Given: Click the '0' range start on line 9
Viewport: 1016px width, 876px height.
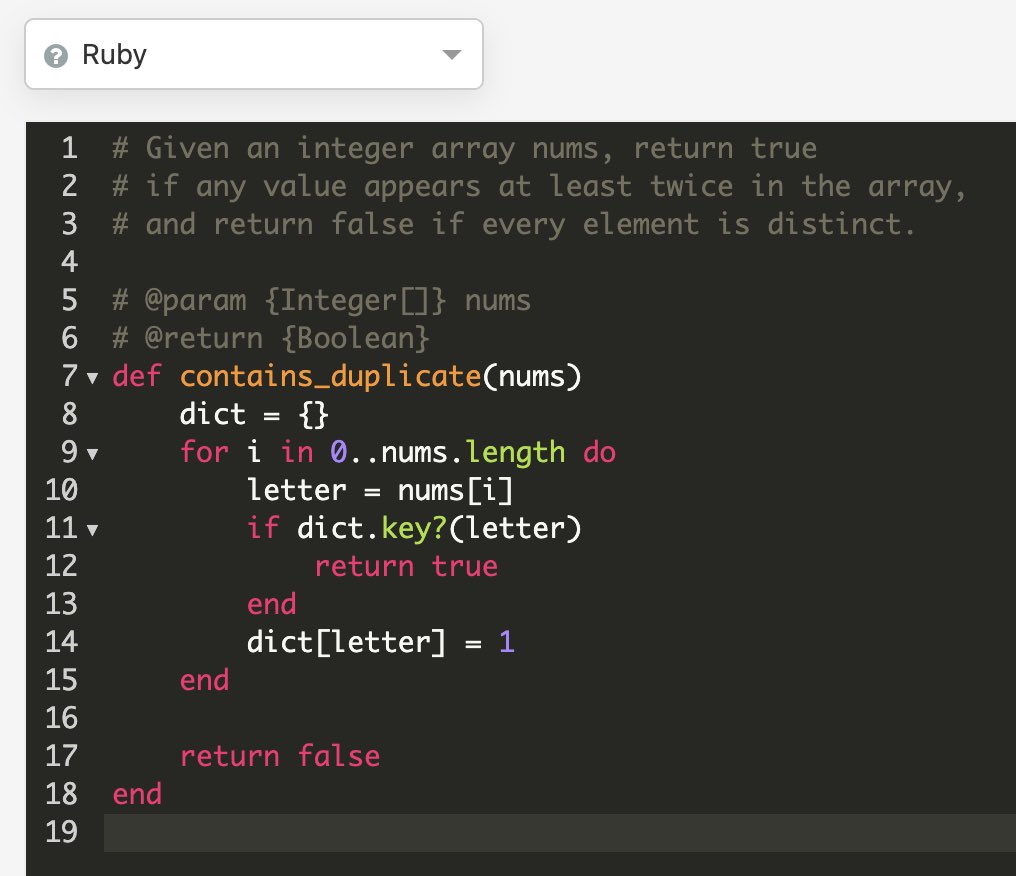Looking at the screenshot, I should click(x=339, y=452).
